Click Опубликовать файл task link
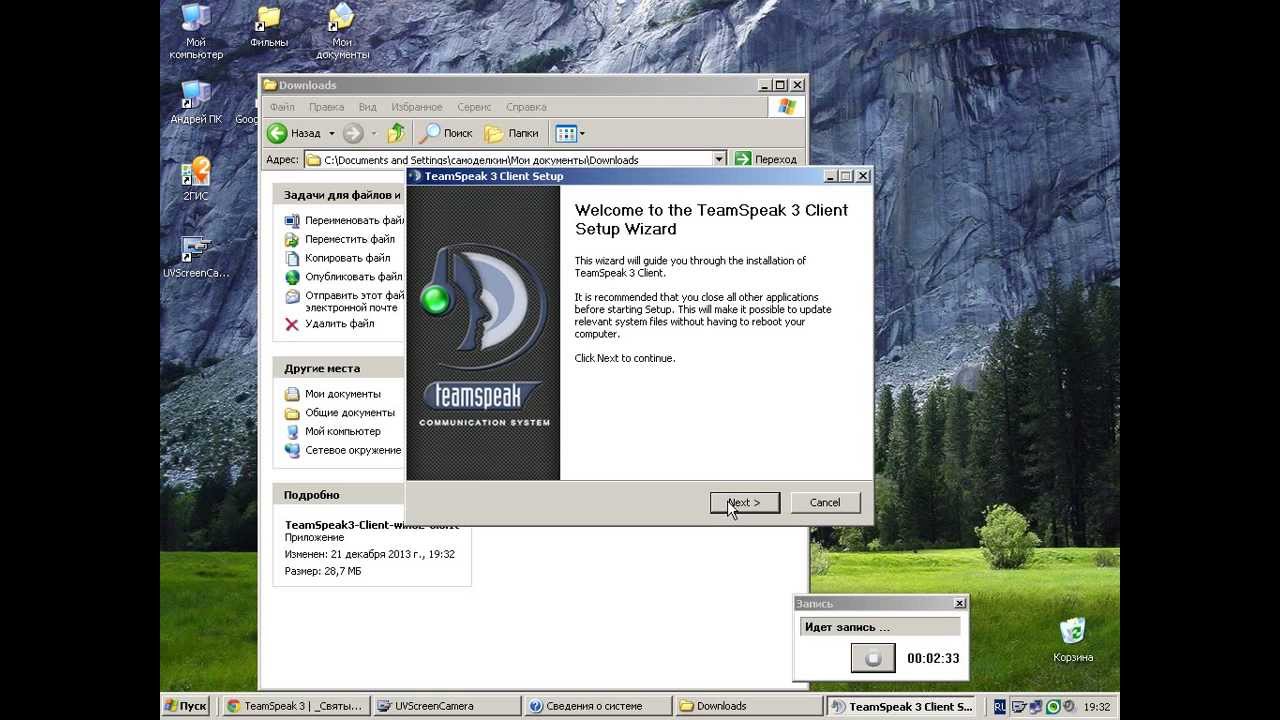1280x720 pixels. (x=354, y=276)
